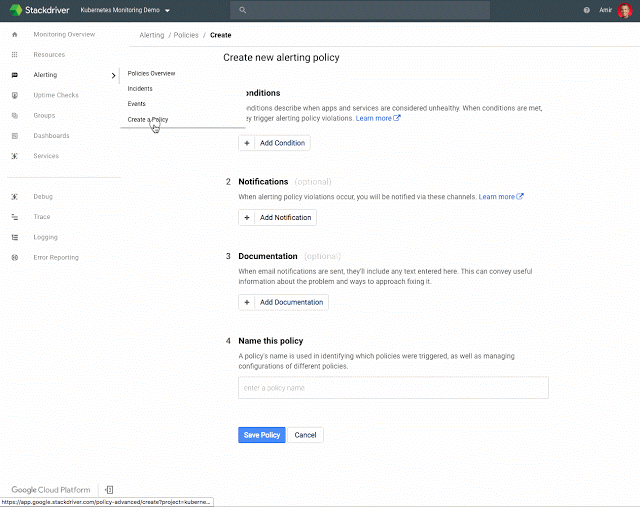Click external link icon beside Conditions Learn more
This screenshot has height=507, width=640.
point(397,118)
